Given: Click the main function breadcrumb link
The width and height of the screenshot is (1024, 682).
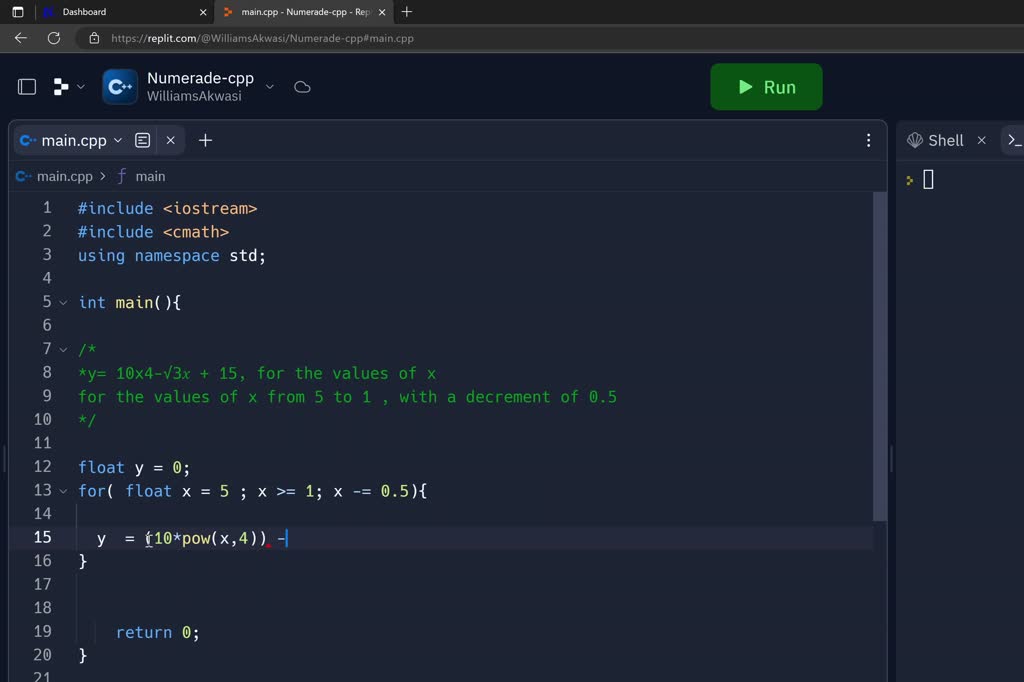Looking at the screenshot, I should (x=150, y=176).
